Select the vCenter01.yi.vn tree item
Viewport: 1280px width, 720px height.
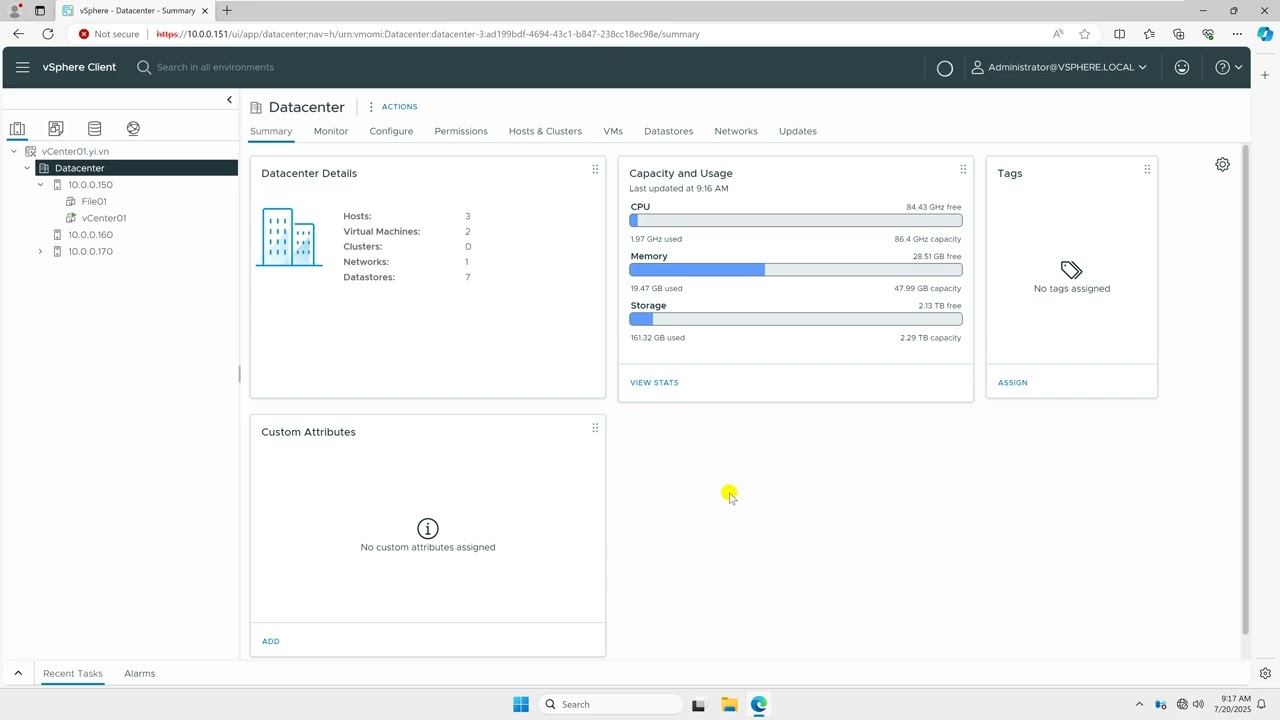[x=75, y=151]
